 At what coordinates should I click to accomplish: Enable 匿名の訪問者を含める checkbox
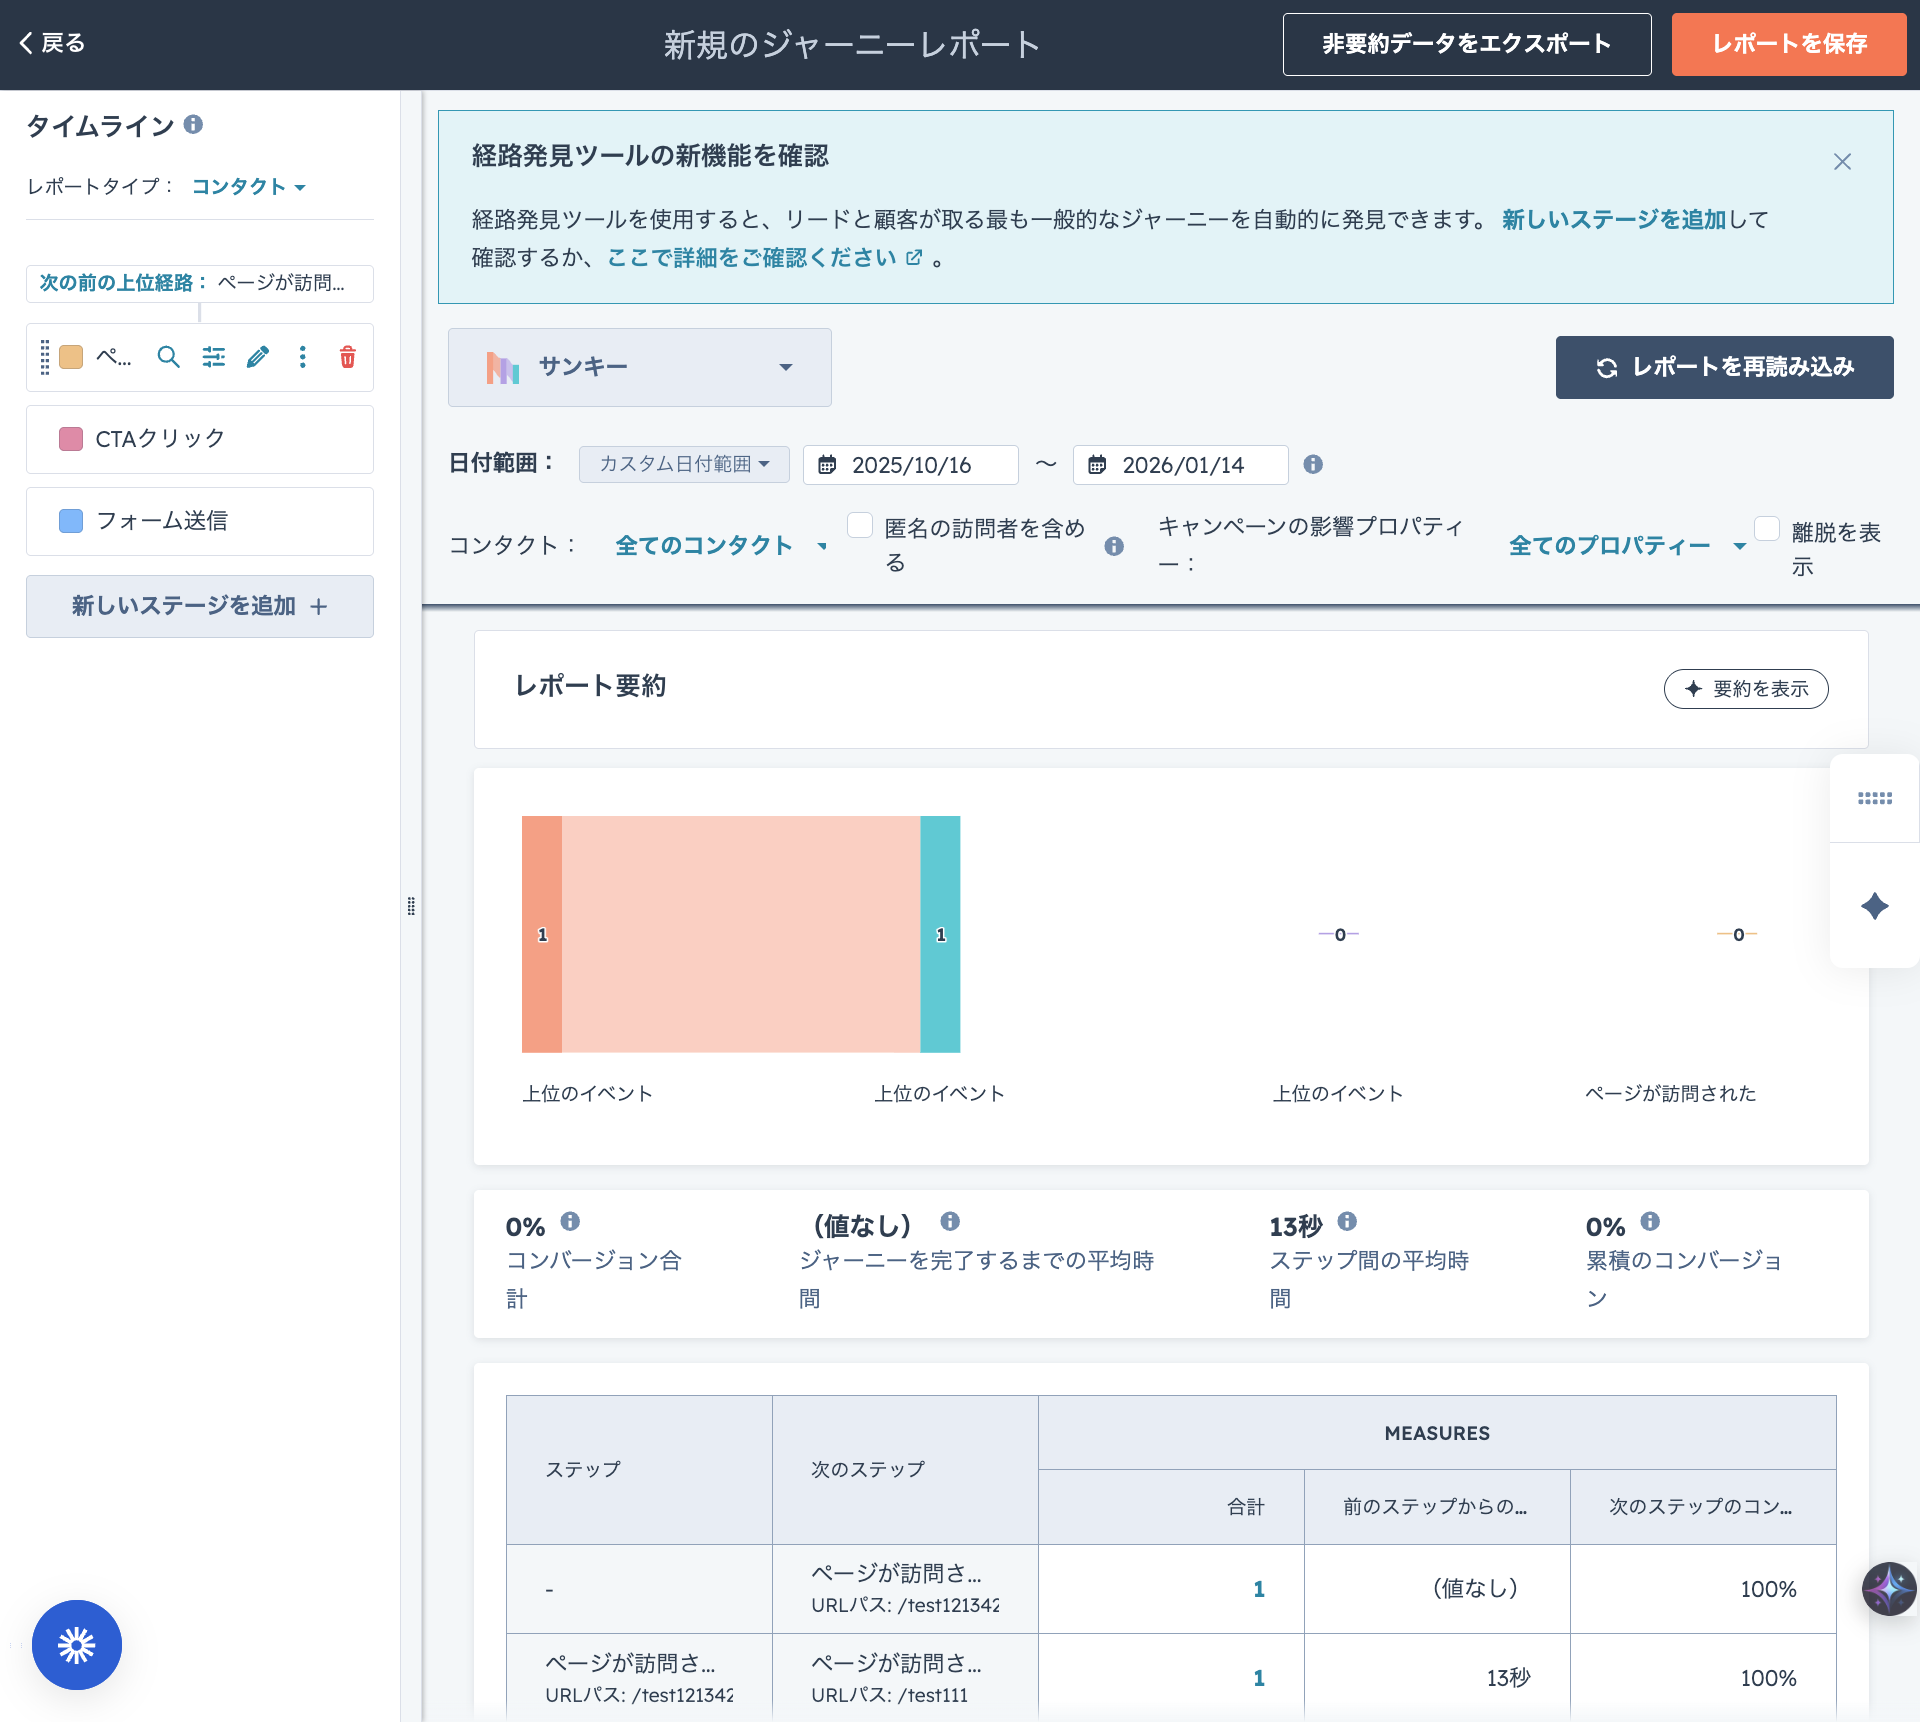(x=860, y=526)
